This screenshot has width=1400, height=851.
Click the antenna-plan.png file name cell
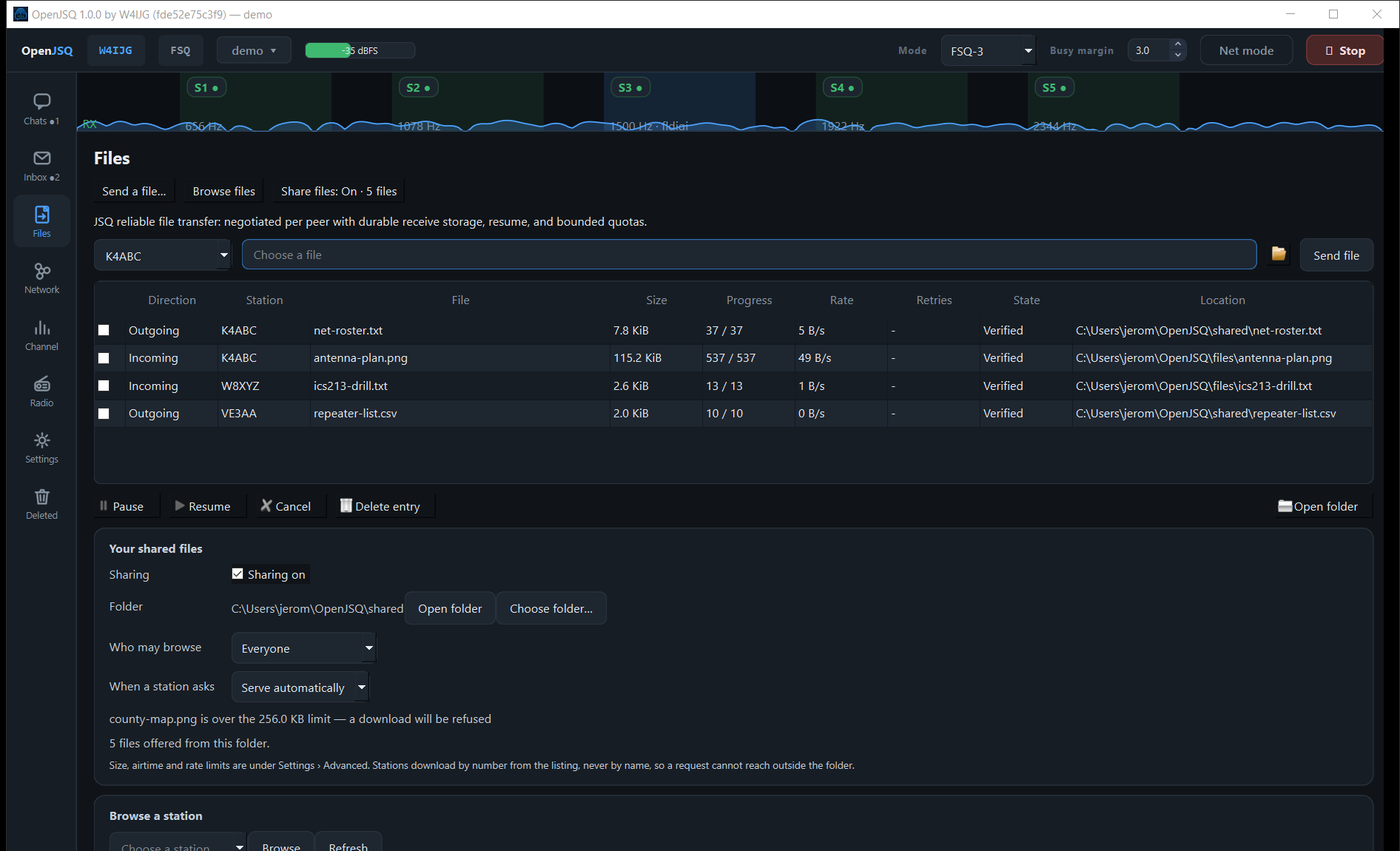[x=460, y=358]
